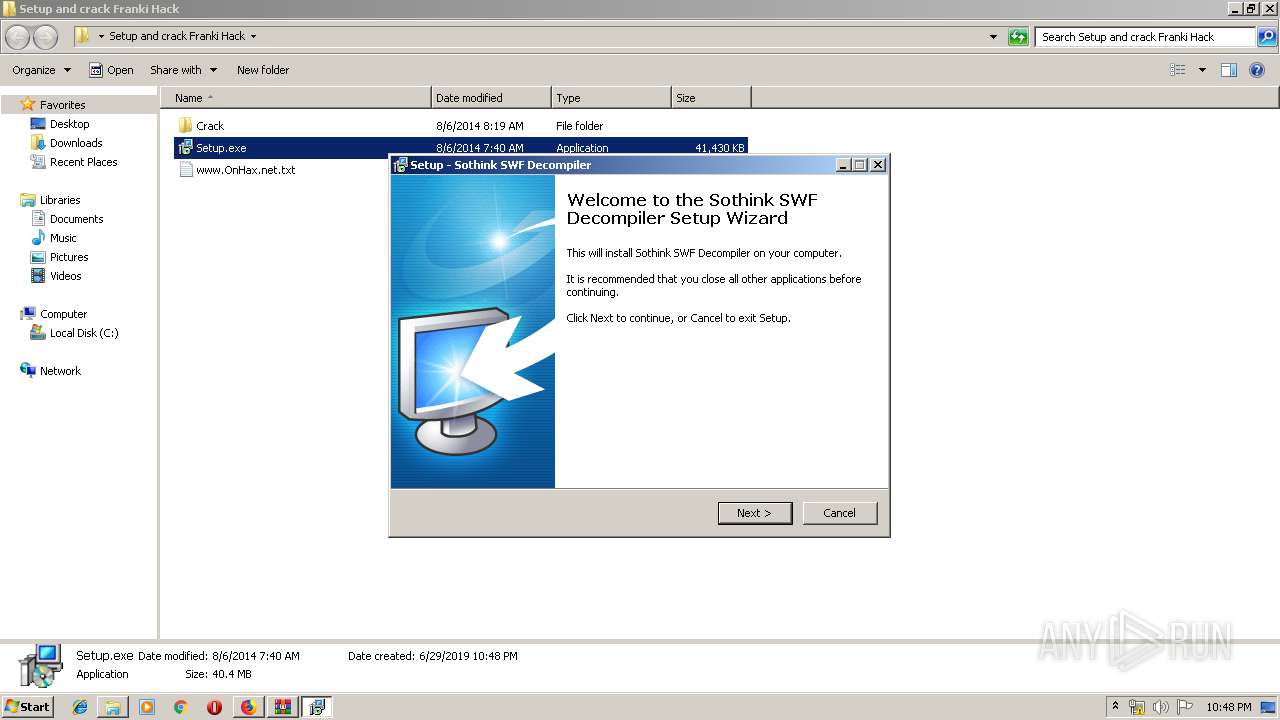Open the Setup wizard title bar icon
Viewport: 1280px width, 720px height.
pyautogui.click(x=400, y=165)
